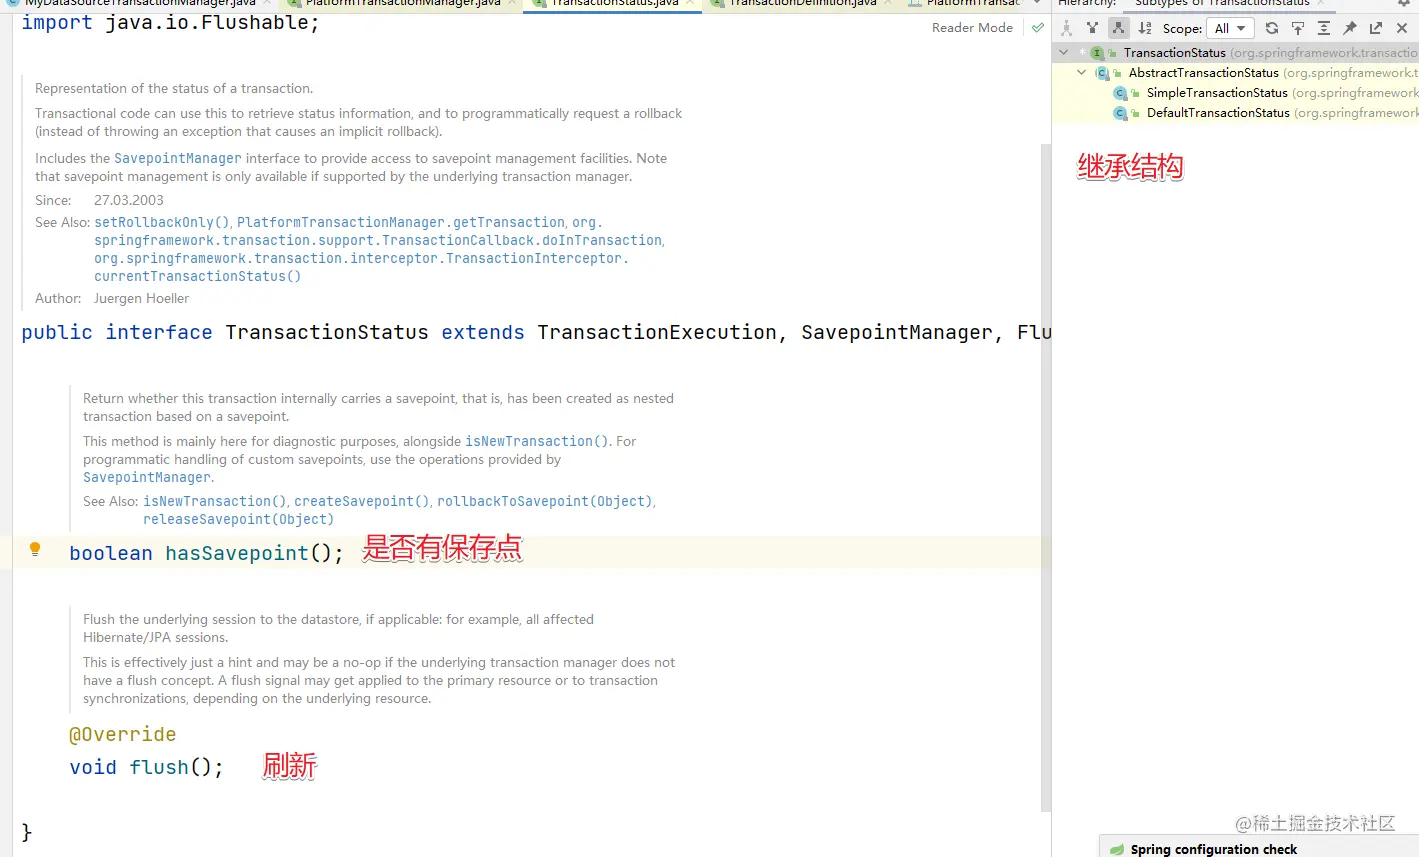Pin the hierarchy tab

(x=1350, y=28)
